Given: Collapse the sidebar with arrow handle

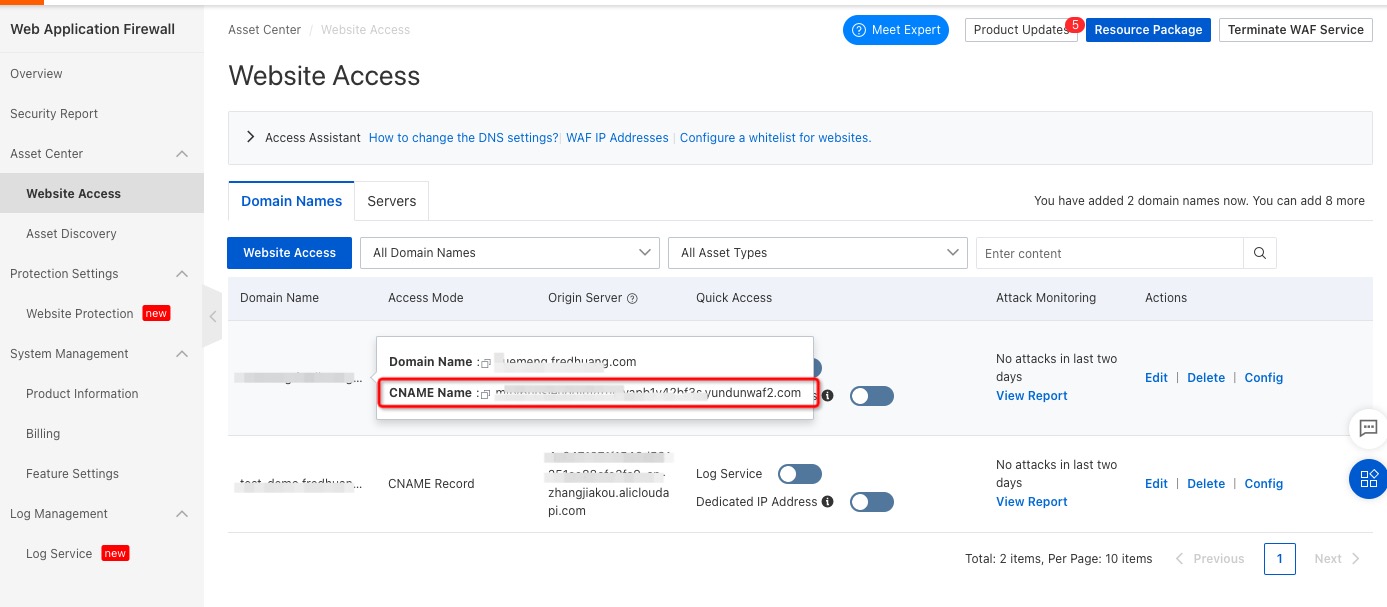Looking at the screenshot, I should pos(212,316).
